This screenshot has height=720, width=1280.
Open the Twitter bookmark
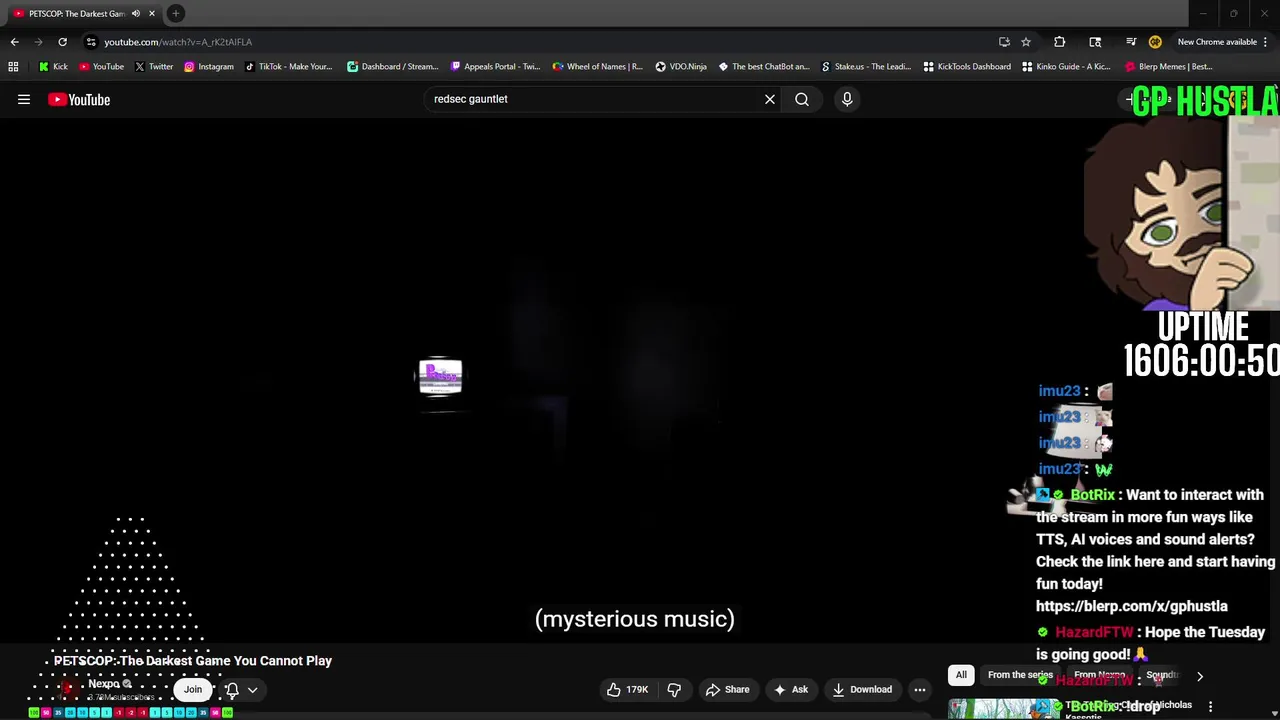(153, 67)
